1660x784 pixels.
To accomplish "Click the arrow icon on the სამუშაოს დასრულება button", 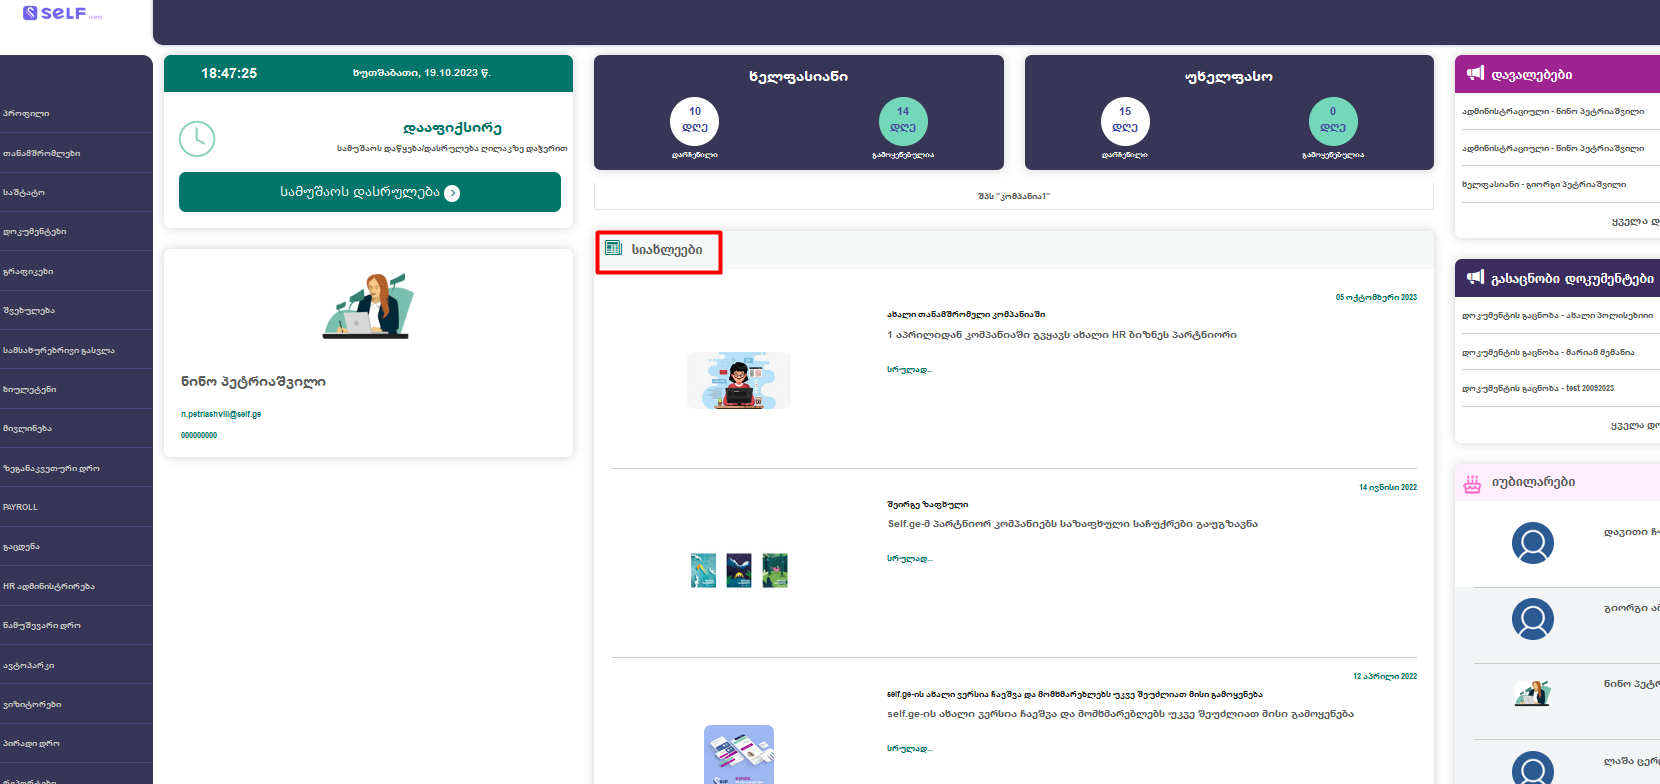I will pos(452,193).
